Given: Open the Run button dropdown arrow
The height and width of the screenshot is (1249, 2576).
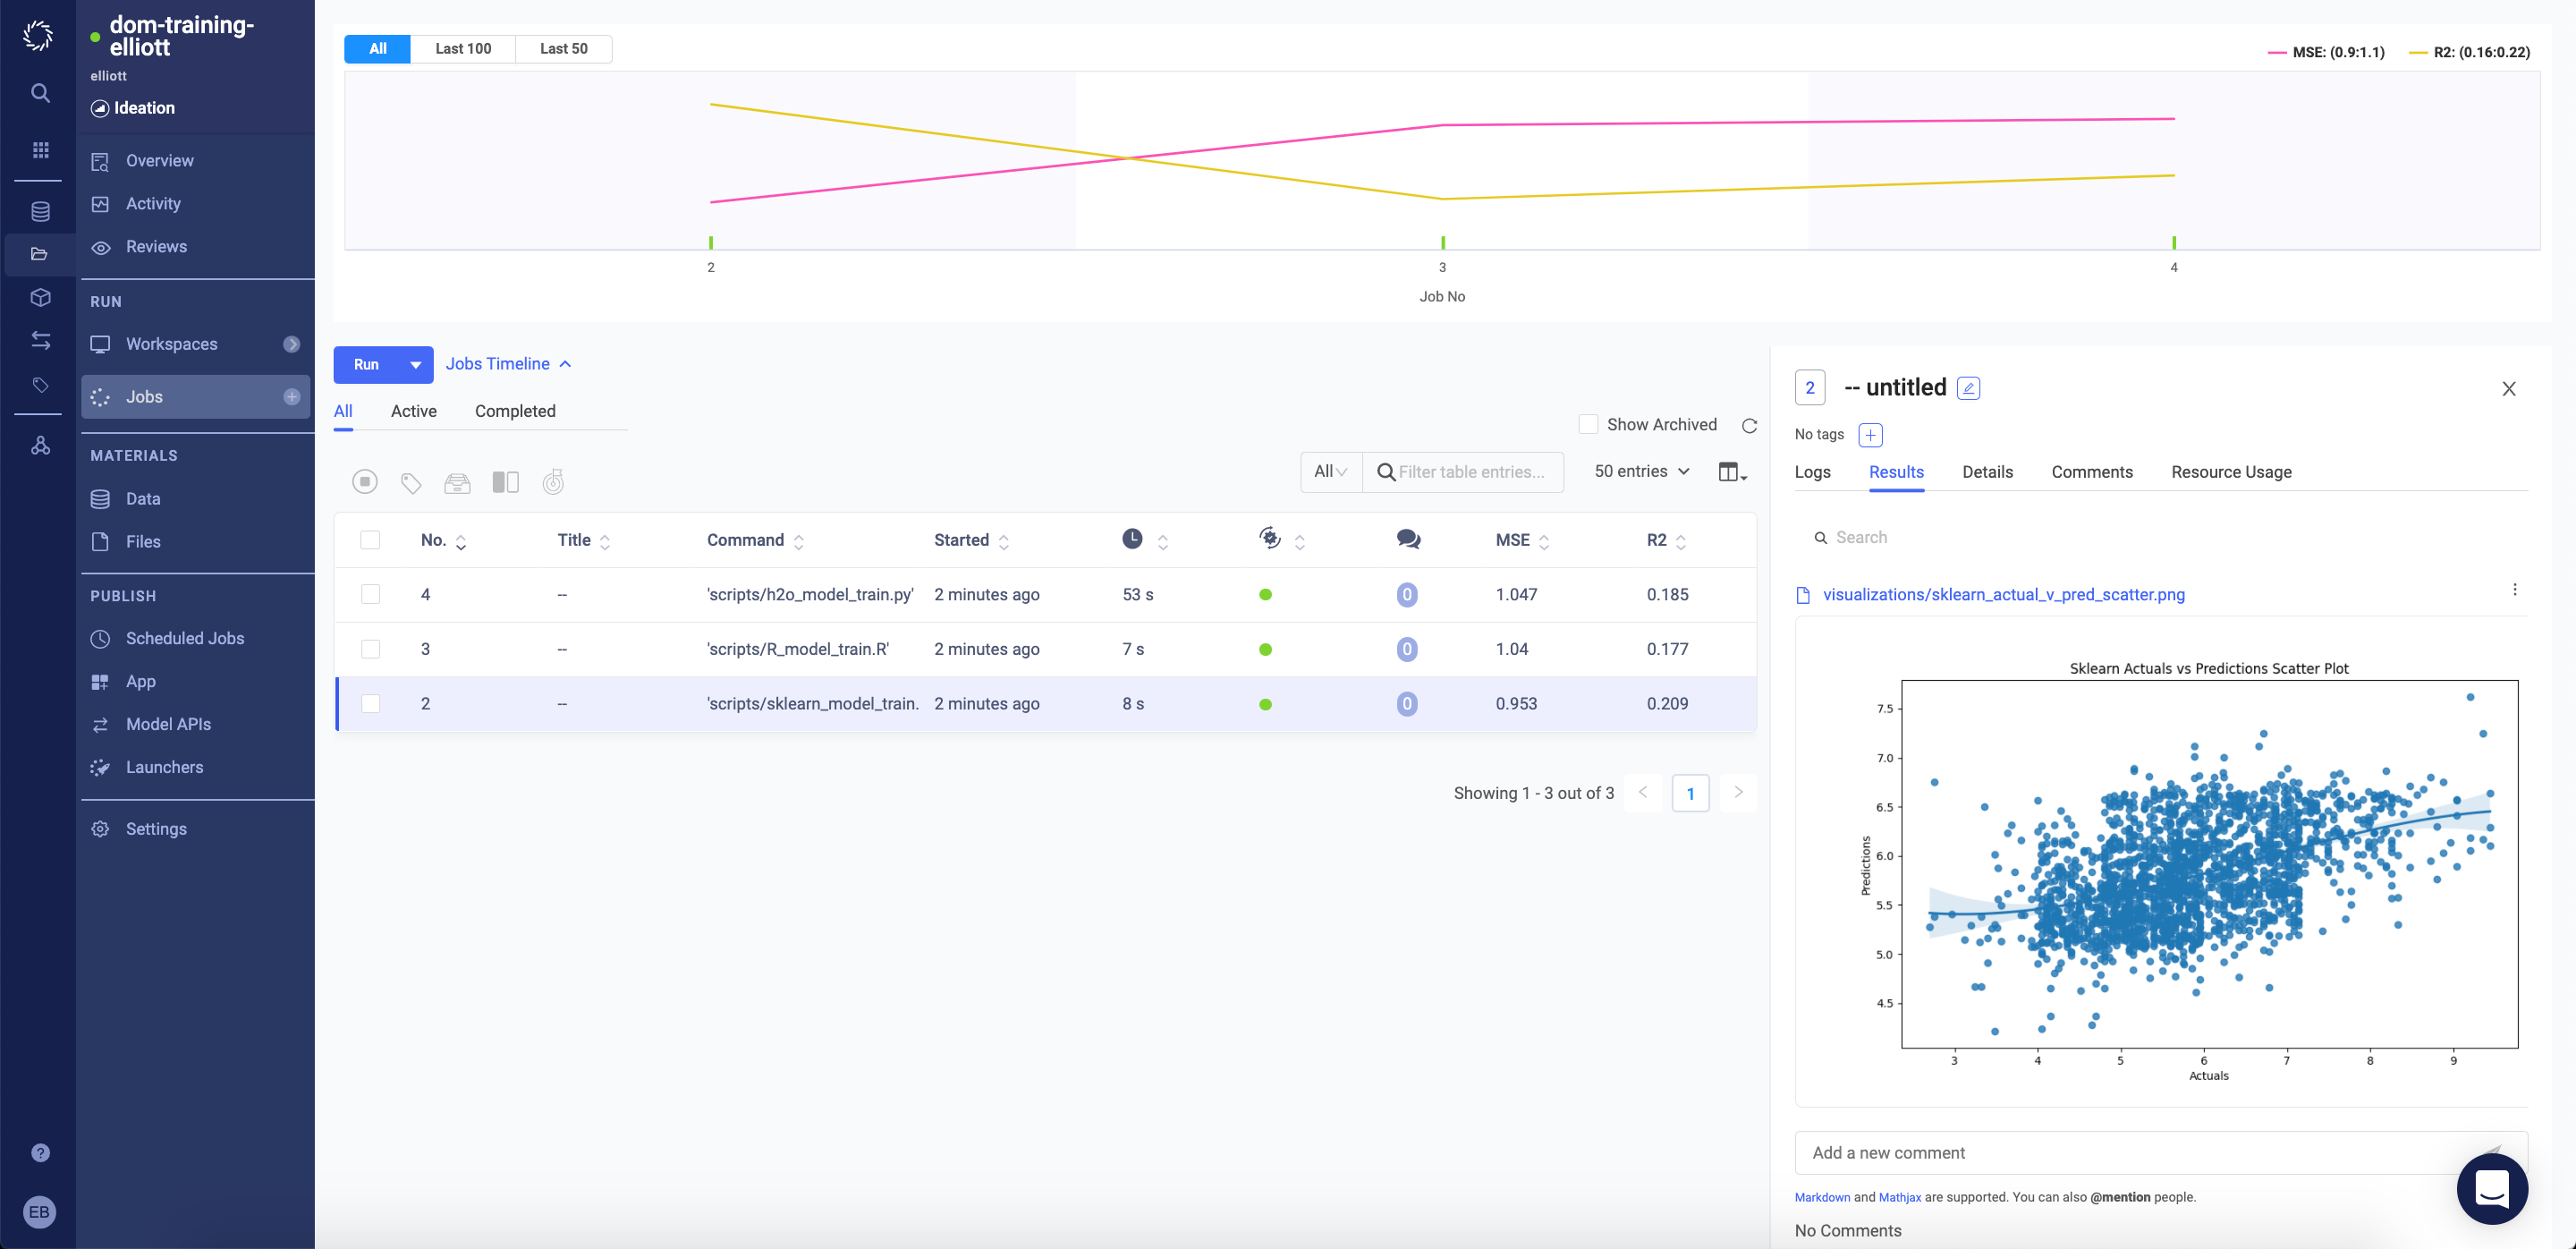Looking at the screenshot, I should [x=415, y=365].
